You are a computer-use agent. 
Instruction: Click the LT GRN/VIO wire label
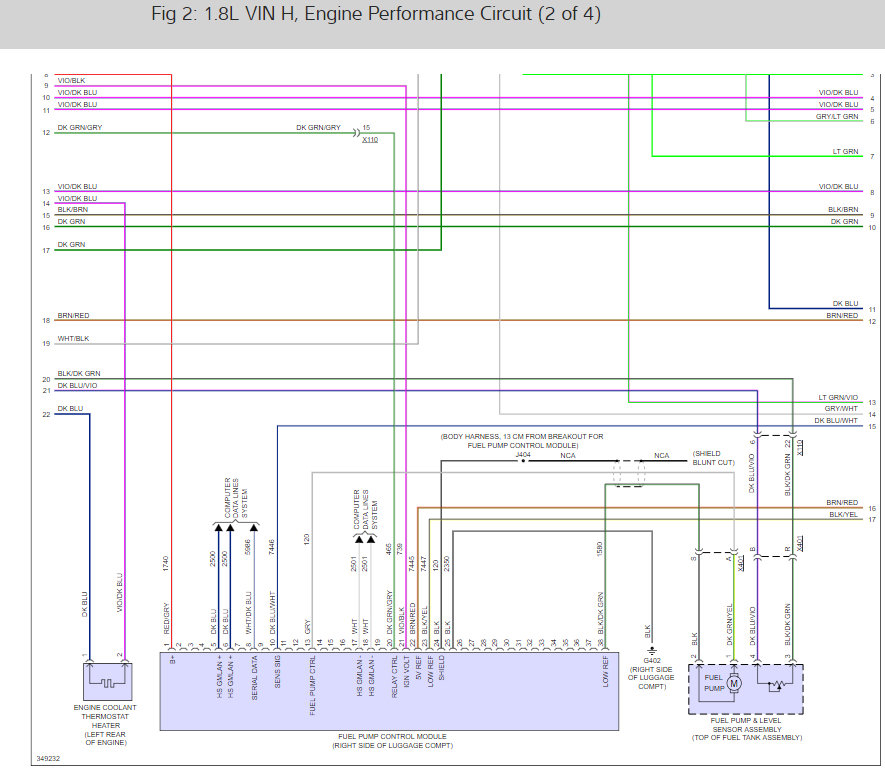click(838, 397)
